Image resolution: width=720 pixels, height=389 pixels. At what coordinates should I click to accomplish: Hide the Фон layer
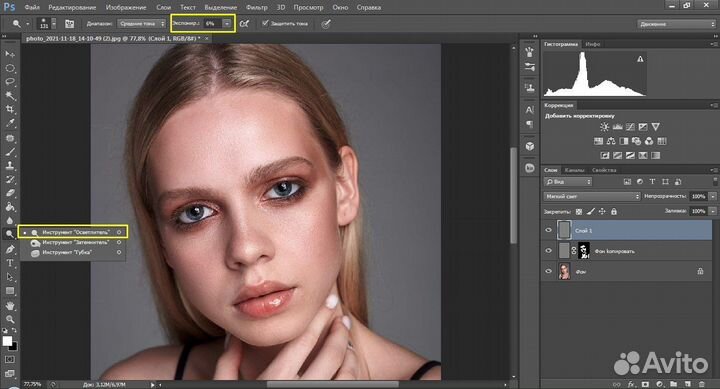click(548, 271)
